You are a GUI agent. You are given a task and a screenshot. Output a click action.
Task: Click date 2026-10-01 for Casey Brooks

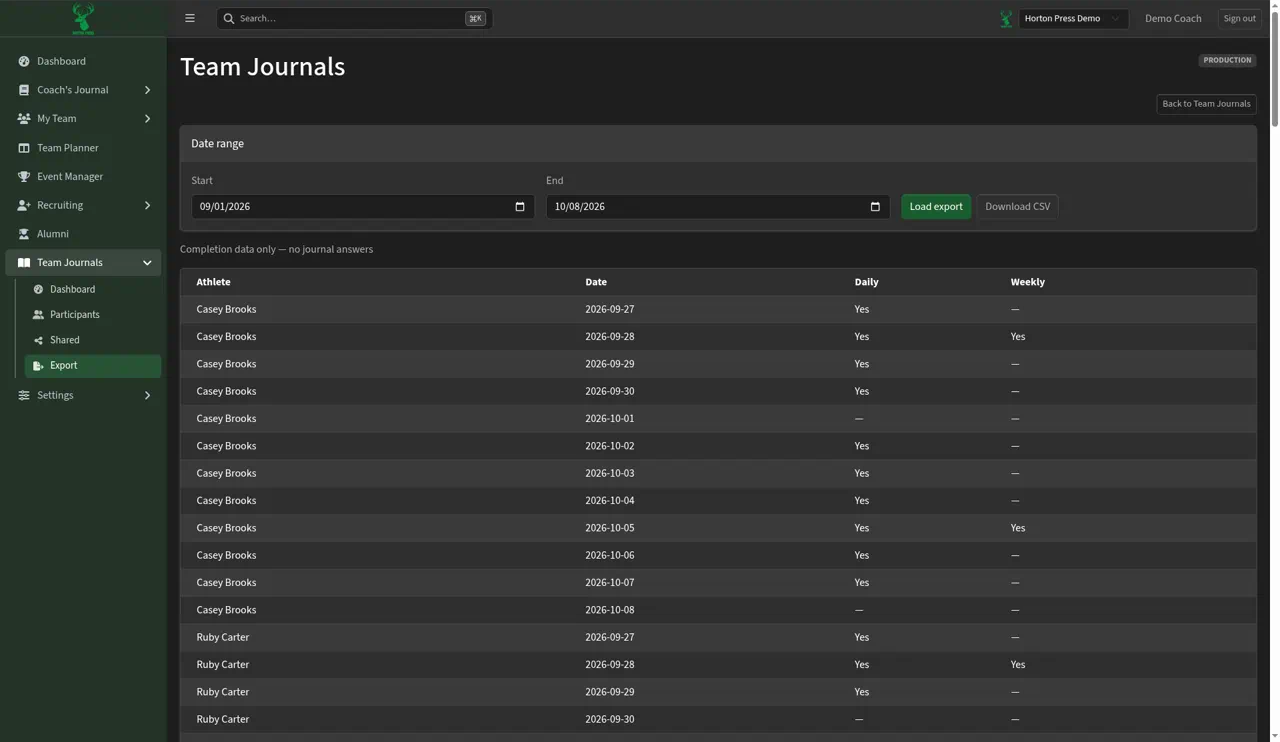[609, 419]
